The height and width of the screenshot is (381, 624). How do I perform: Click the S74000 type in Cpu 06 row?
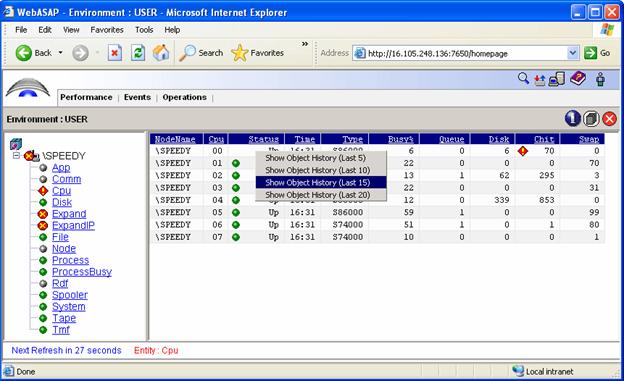[348, 225]
